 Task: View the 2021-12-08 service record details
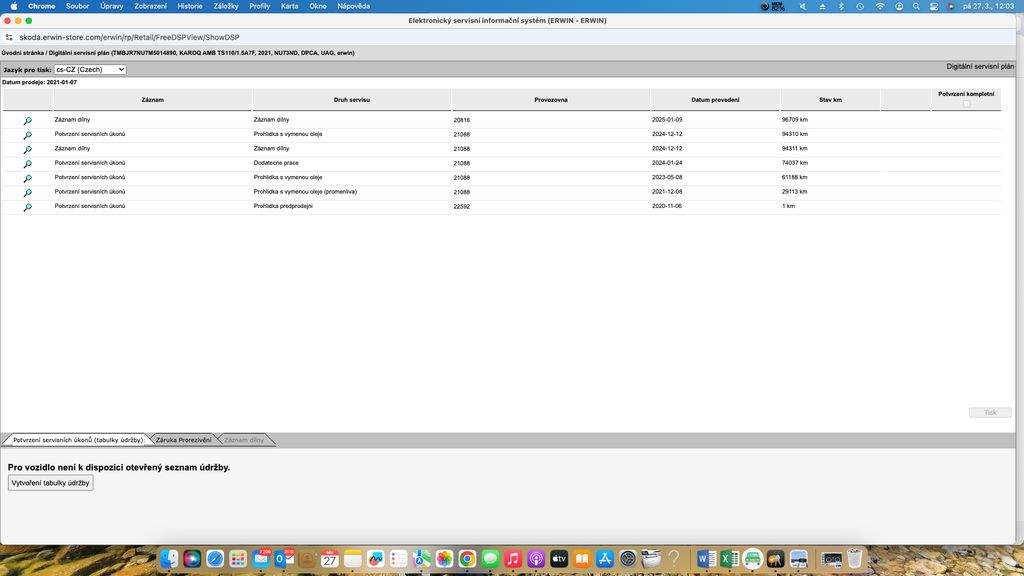point(27,192)
